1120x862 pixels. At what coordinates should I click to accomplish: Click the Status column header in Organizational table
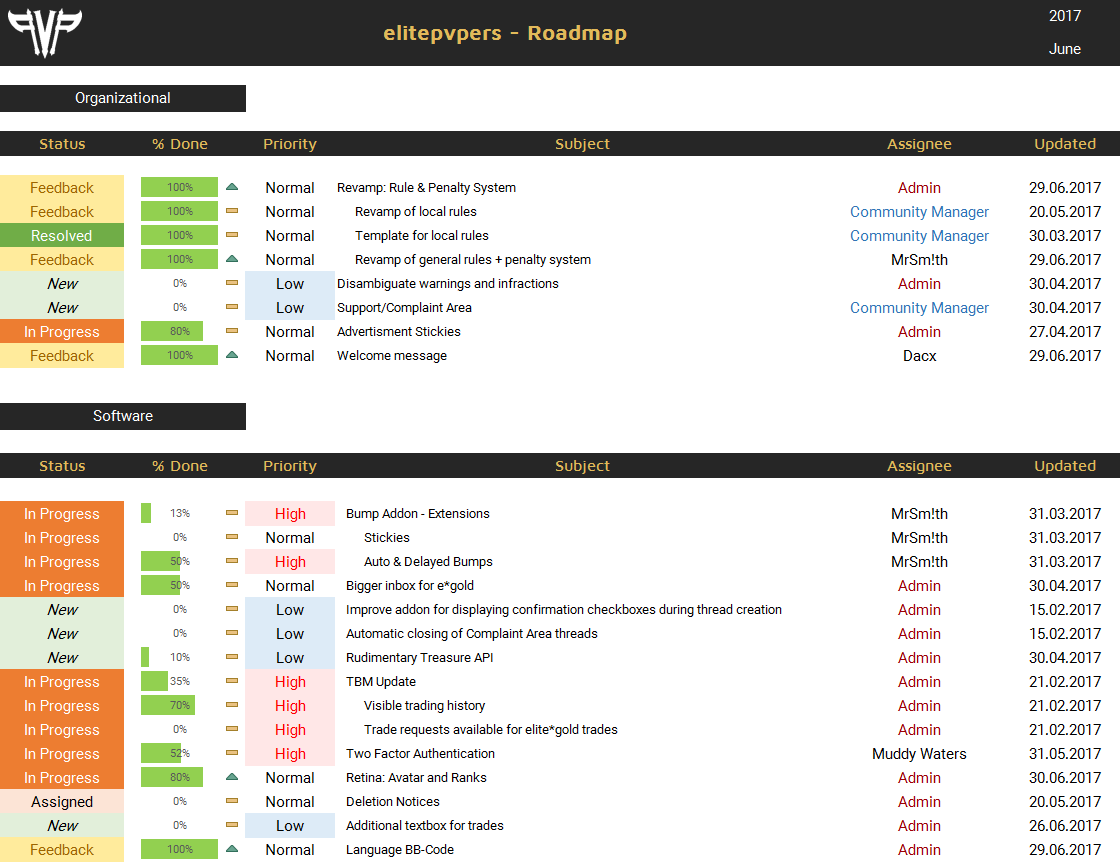[x=62, y=144]
